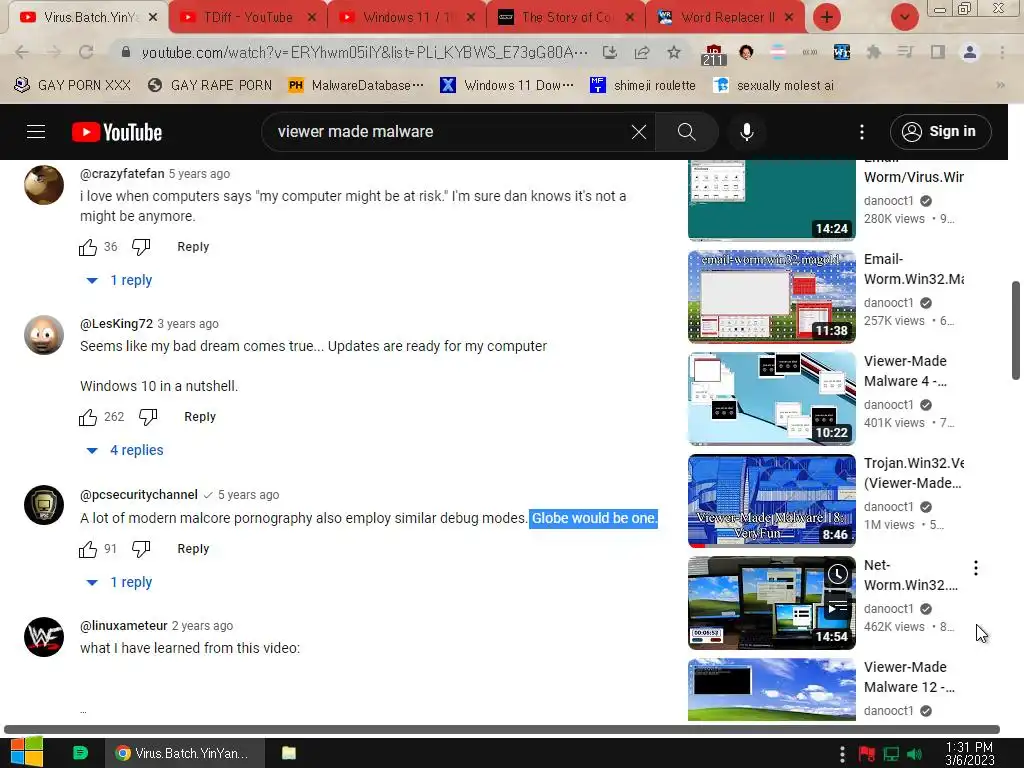
Task: Open the Viewer-Made Malware 12 title
Action: (x=910, y=677)
